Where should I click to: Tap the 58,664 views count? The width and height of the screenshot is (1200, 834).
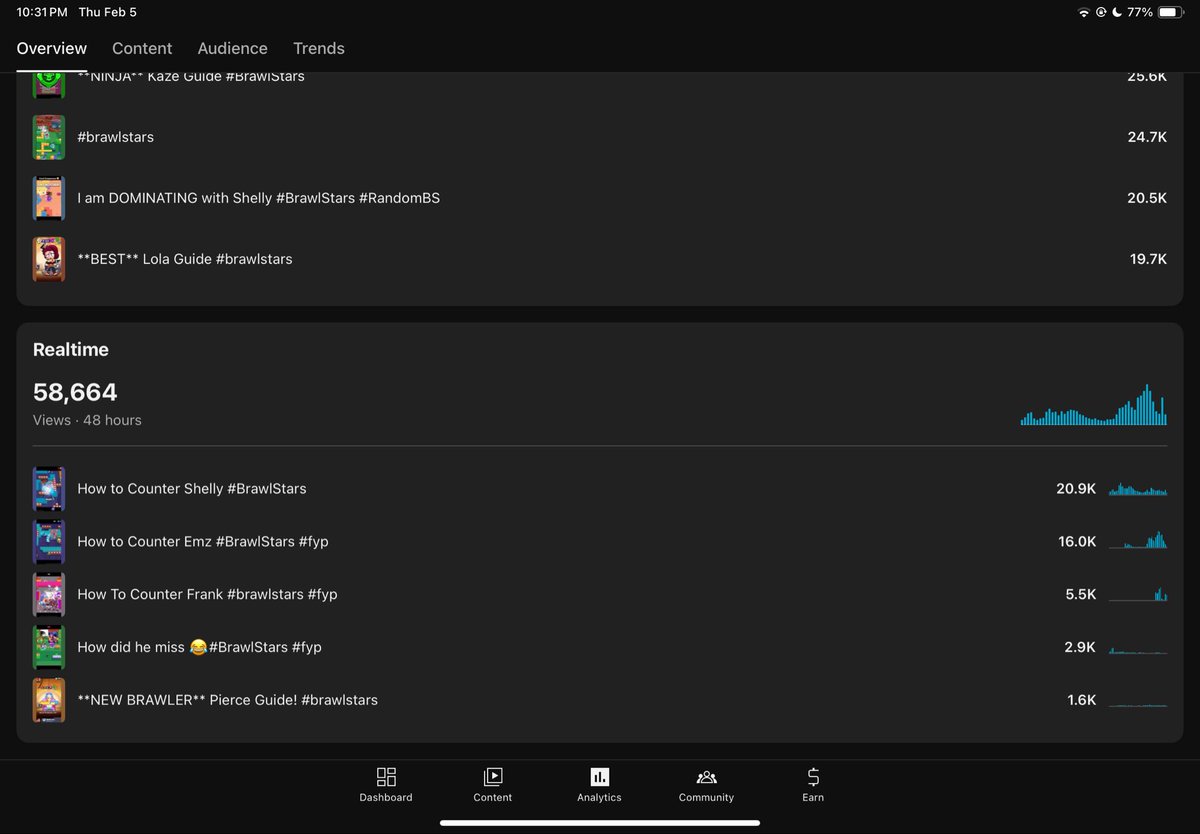(x=75, y=392)
